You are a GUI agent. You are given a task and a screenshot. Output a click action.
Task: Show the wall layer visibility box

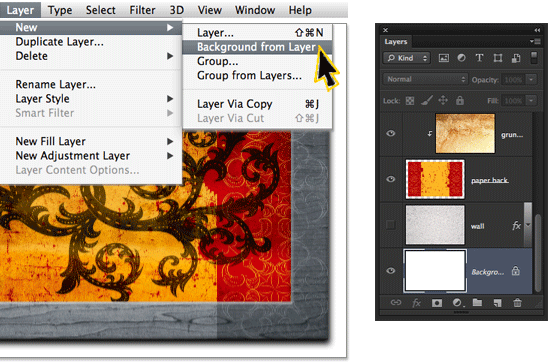click(x=391, y=225)
